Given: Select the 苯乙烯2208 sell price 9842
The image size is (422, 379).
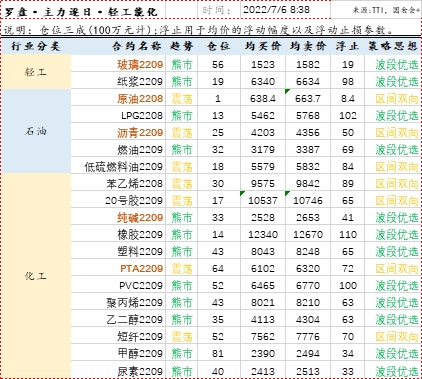Looking at the screenshot, I should coord(308,183).
